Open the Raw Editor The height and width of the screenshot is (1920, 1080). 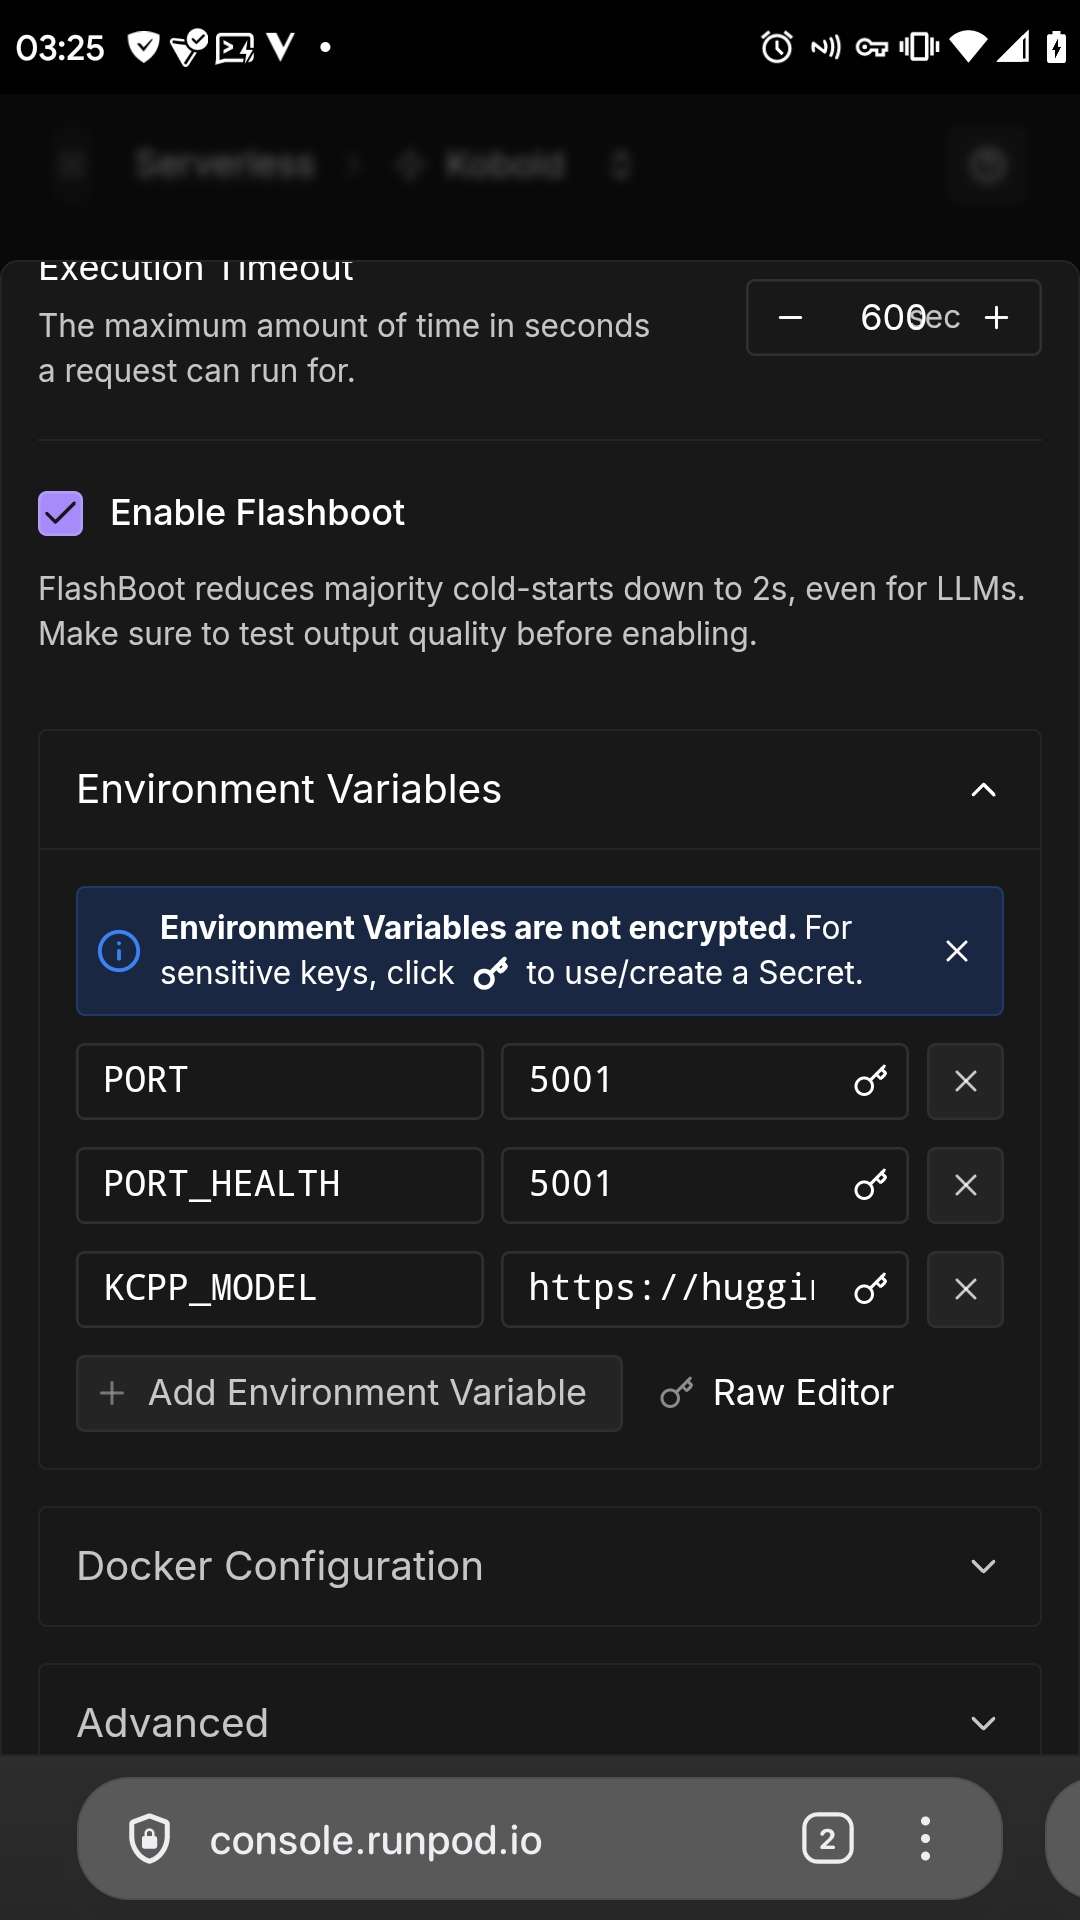[777, 1393]
